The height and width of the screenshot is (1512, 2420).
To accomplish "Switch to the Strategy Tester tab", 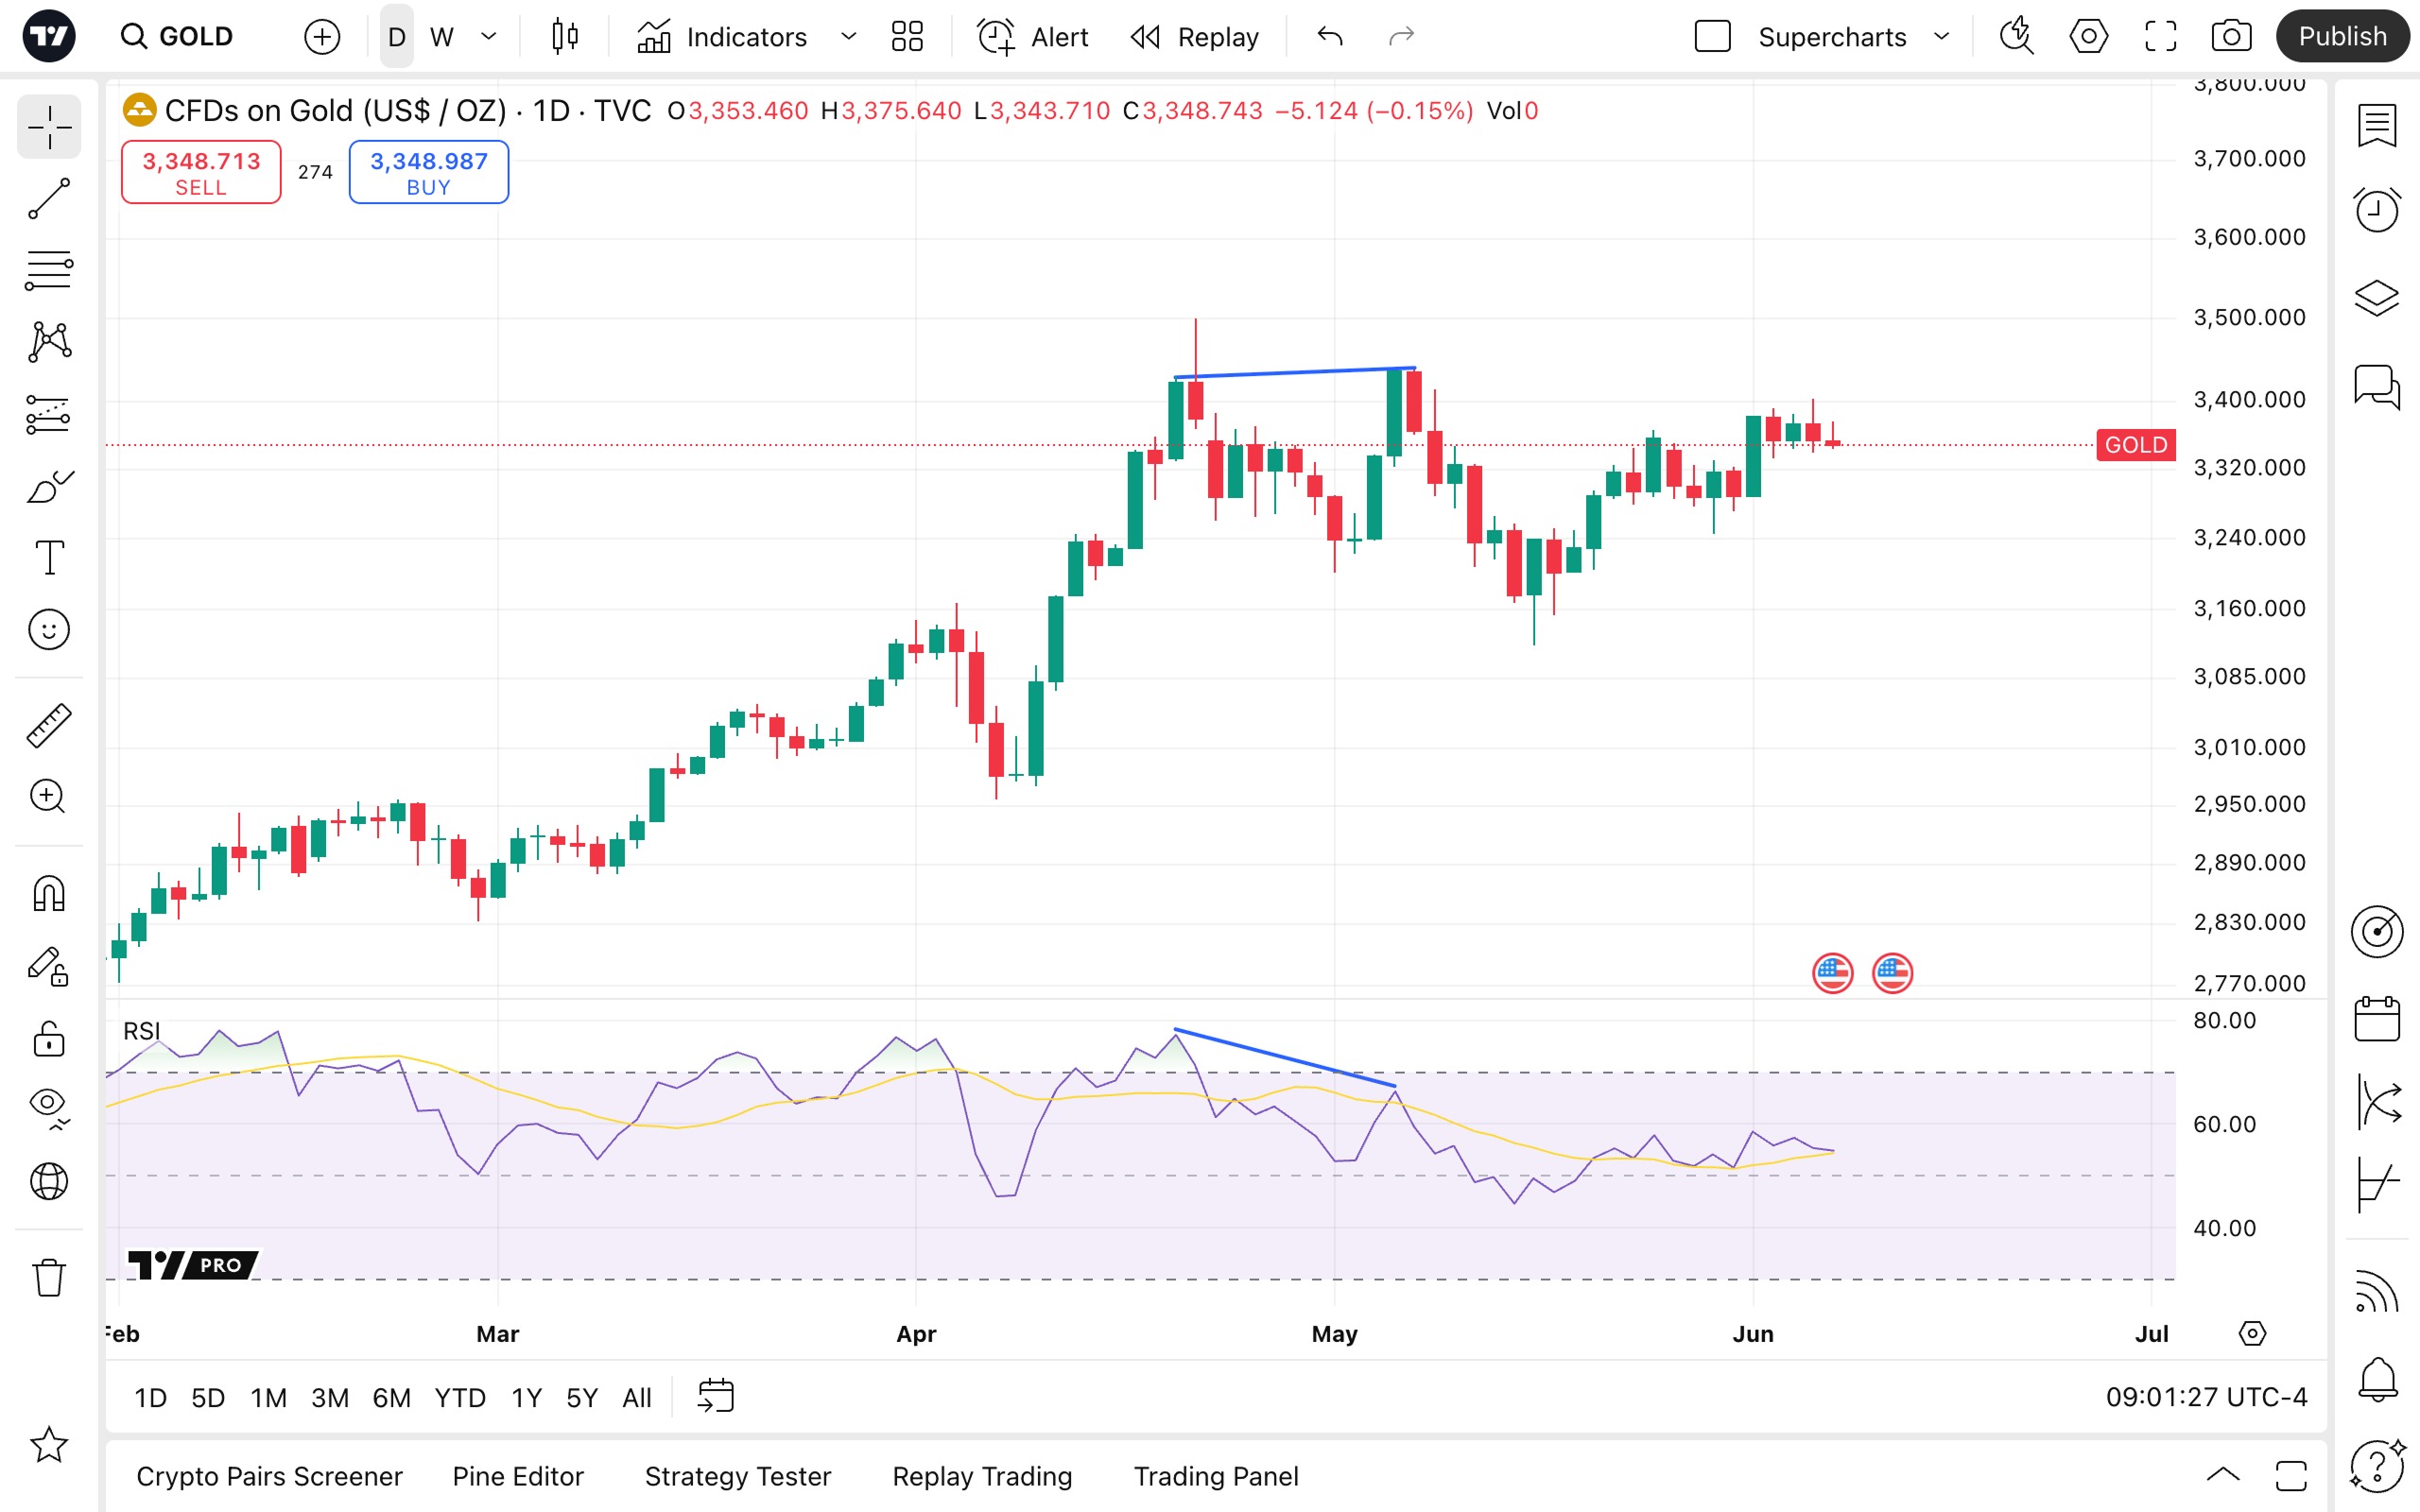I will coord(737,1476).
